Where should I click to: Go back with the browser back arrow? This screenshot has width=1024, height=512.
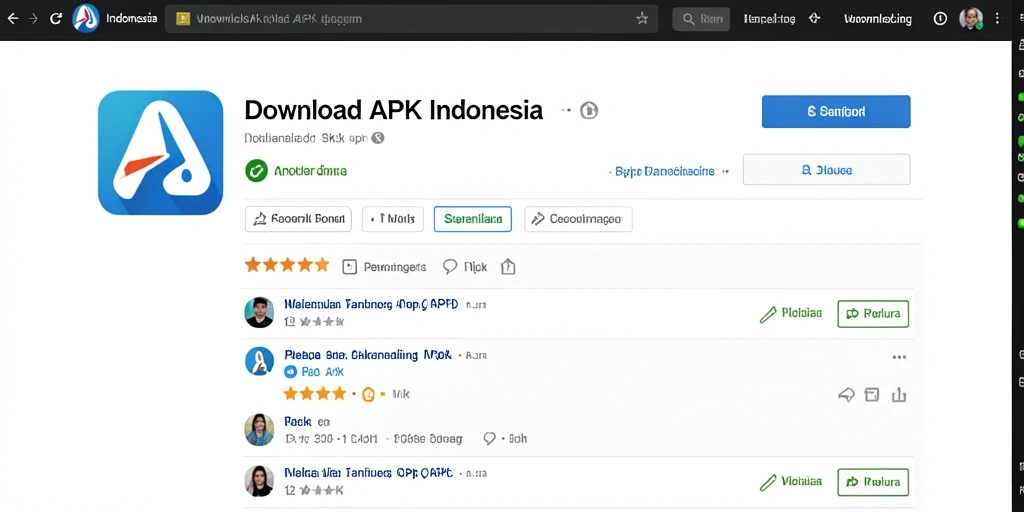(12, 19)
